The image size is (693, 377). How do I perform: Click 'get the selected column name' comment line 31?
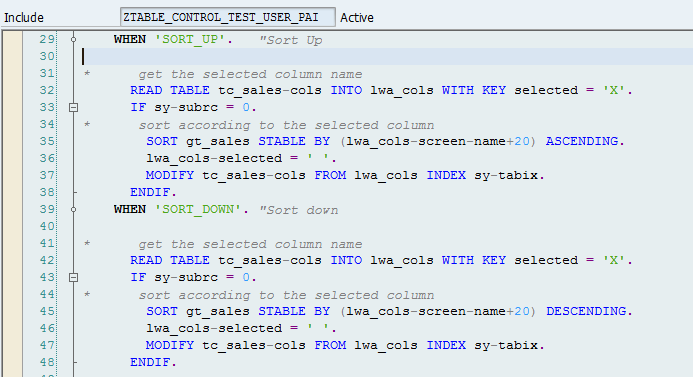coord(250,74)
